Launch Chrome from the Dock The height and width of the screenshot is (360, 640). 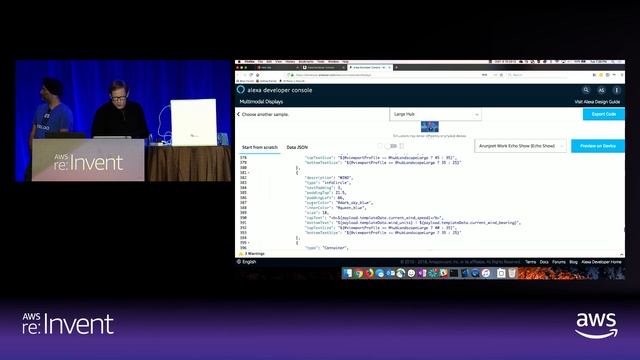tap(358, 273)
